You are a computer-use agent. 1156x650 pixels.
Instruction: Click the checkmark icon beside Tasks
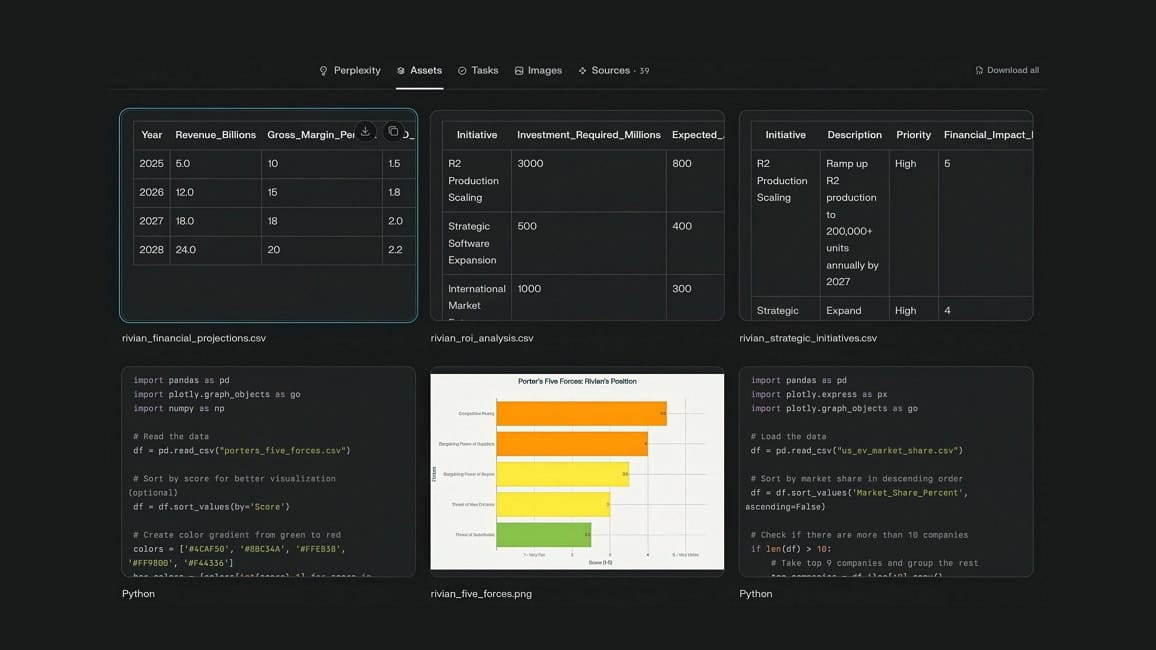pyautogui.click(x=461, y=70)
